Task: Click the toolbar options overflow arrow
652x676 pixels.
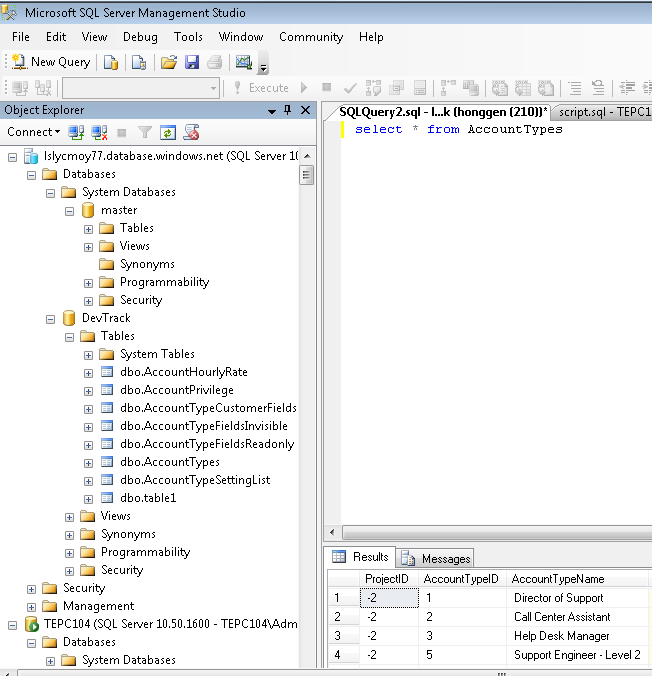Action: click(263, 67)
